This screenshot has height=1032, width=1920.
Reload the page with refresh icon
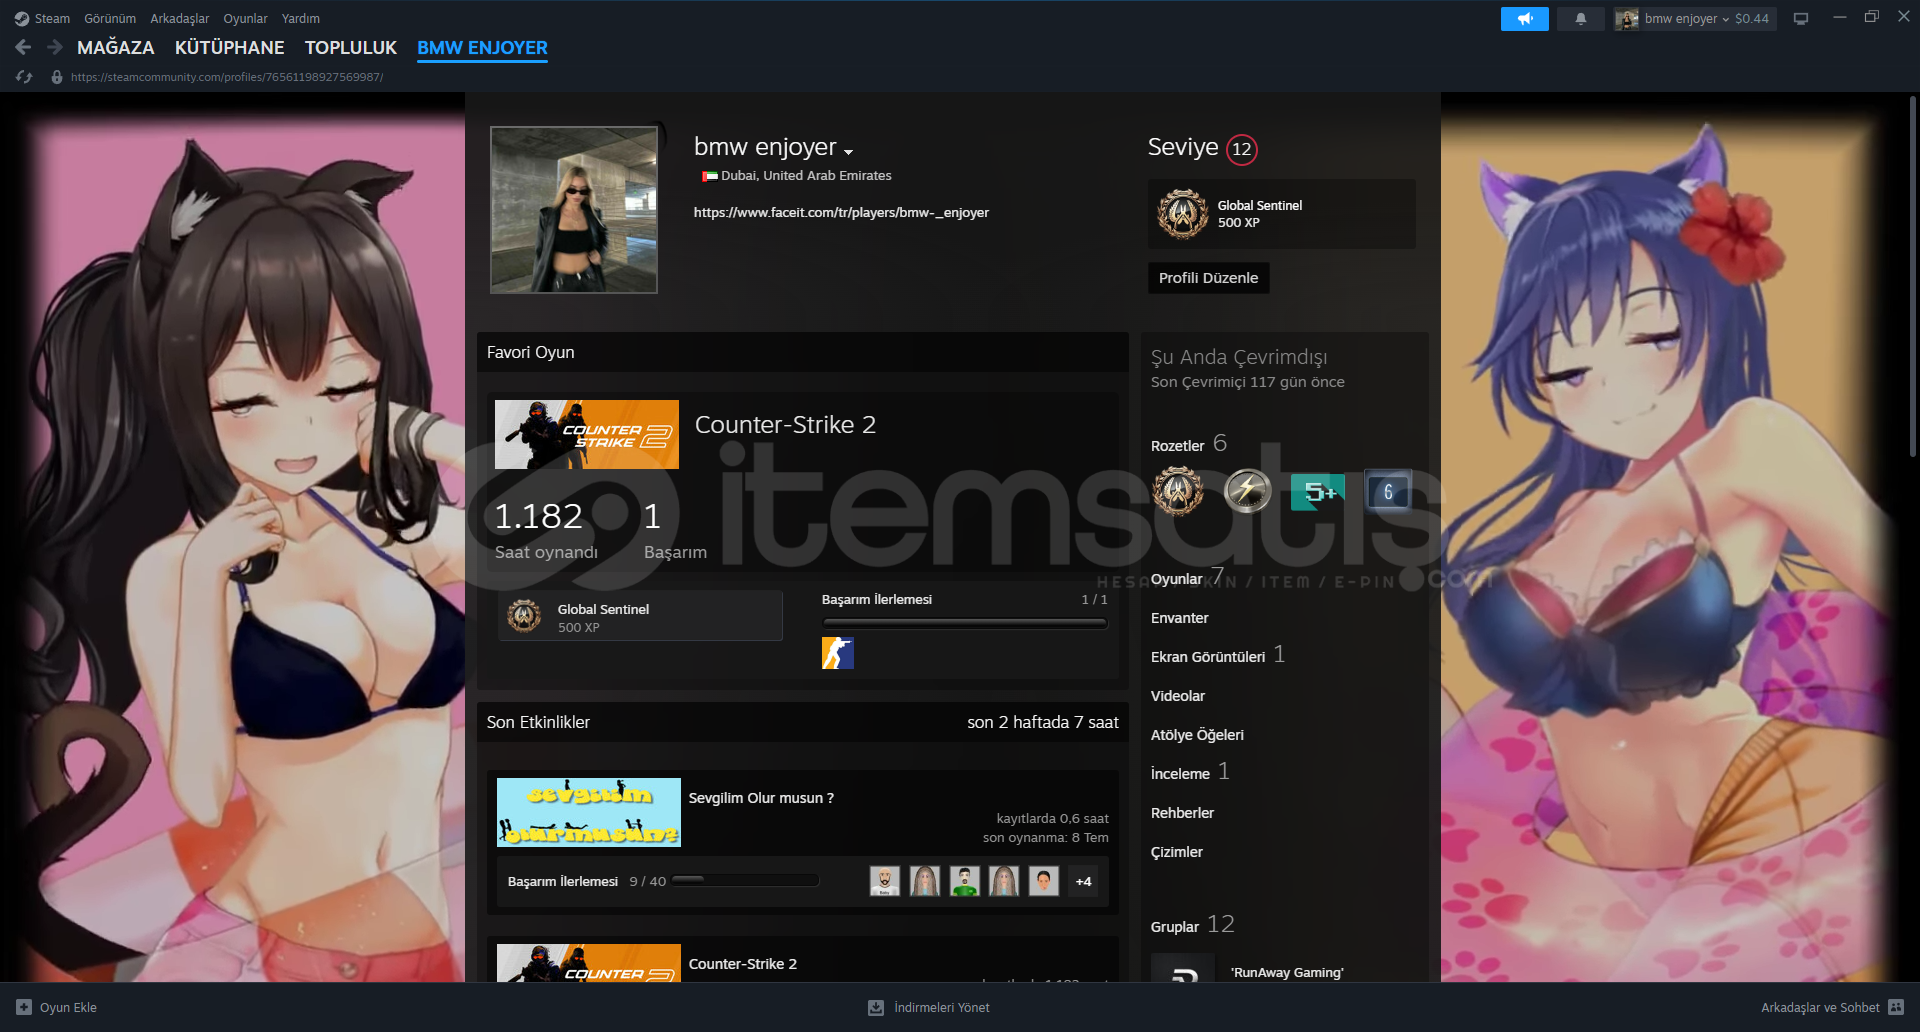24,77
